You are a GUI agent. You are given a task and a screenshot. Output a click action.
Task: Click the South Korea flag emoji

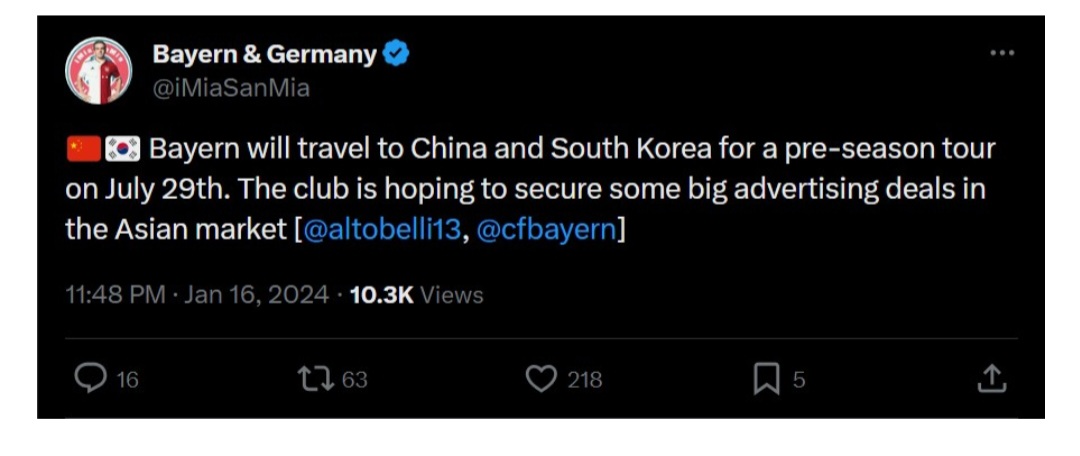(x=122, y=150)
